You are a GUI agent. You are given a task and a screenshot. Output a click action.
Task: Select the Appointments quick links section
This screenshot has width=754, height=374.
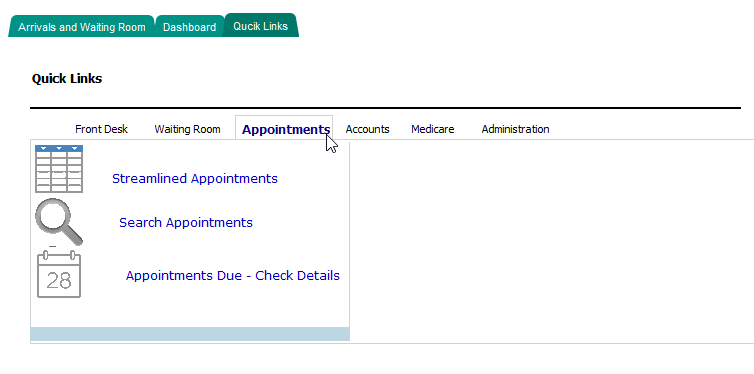[x=284, y=128]
